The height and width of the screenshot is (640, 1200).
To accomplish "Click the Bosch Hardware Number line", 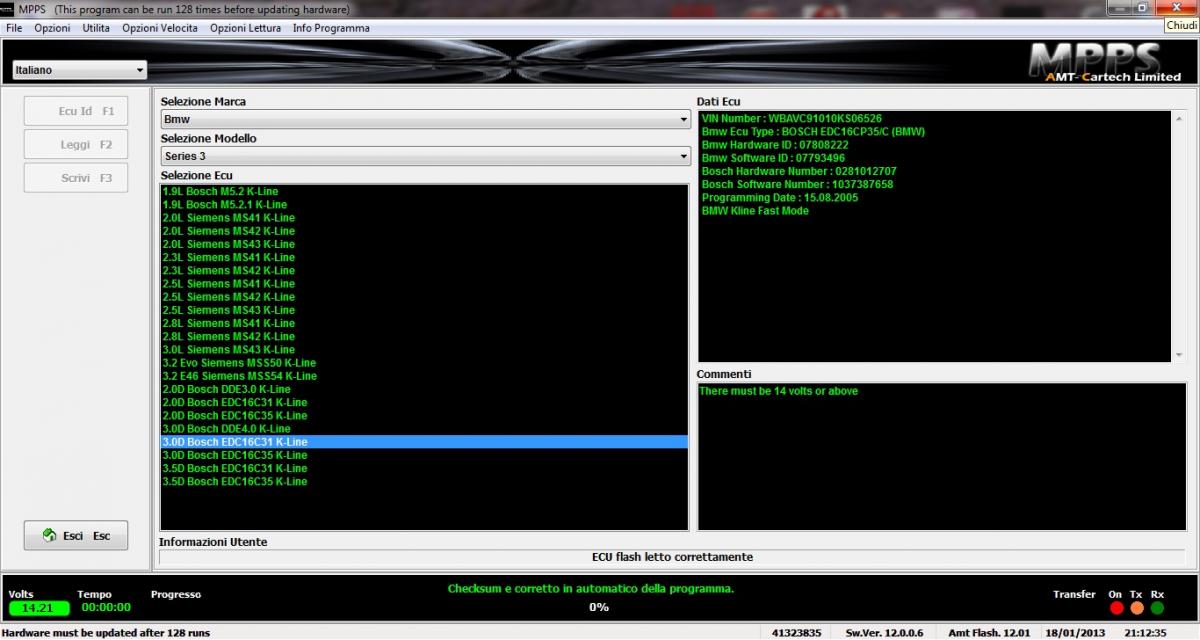I will (x=799, y=171).
